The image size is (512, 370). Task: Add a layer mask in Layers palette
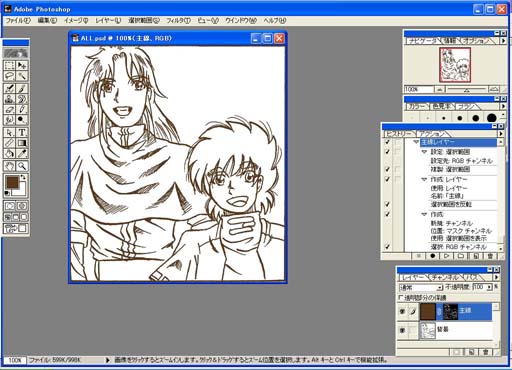coord(457,352)
